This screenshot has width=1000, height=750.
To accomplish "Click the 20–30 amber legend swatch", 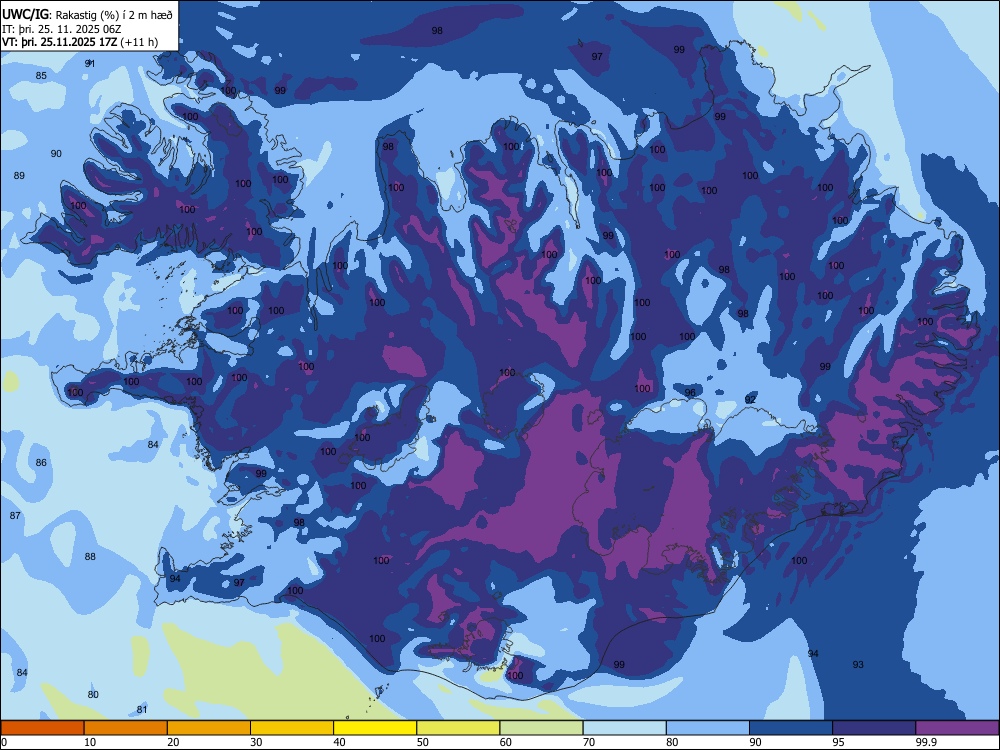I will pos(209,728).
